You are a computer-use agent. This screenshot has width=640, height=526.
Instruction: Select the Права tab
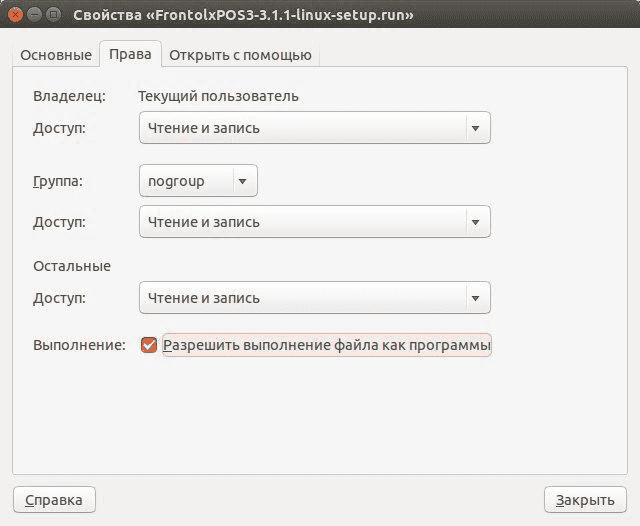130,54
